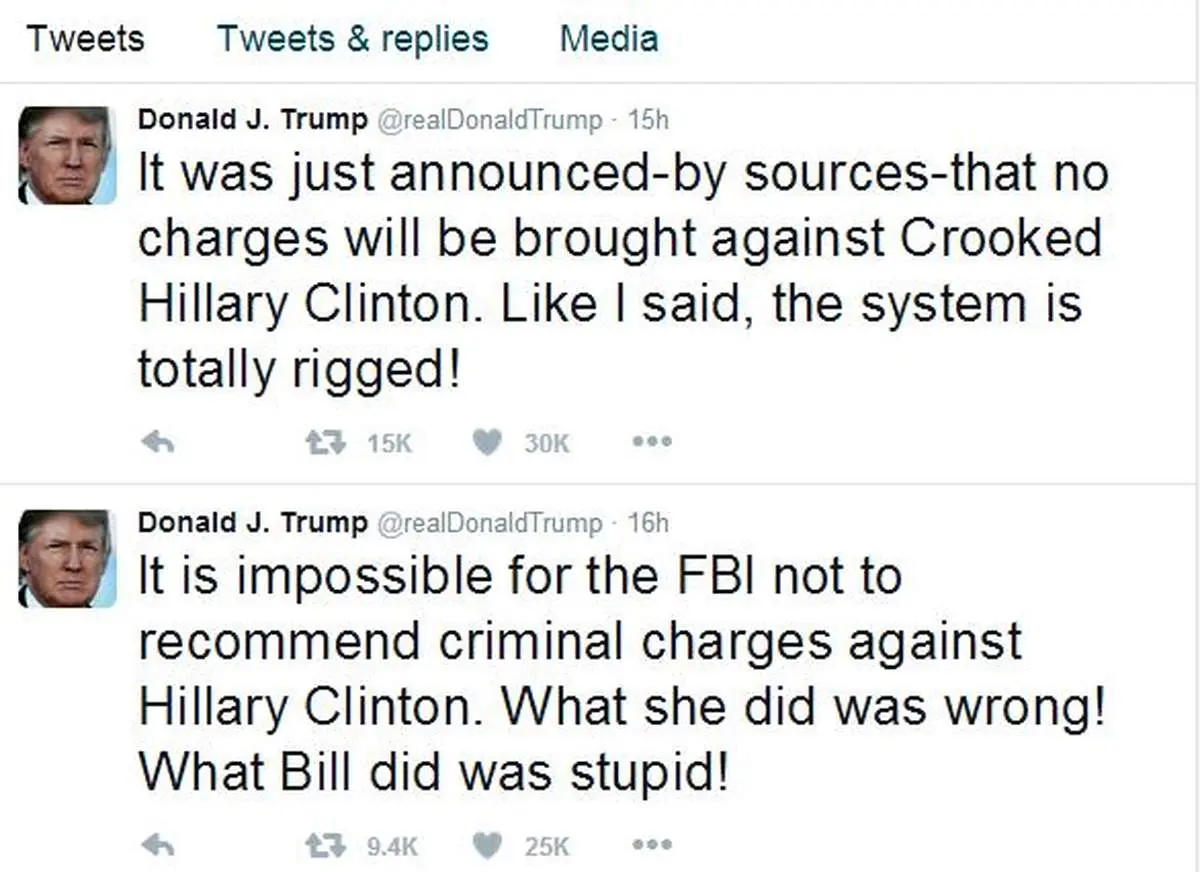Open the 16h timestamp link
Screen dimensions: 1200x872
647,523
